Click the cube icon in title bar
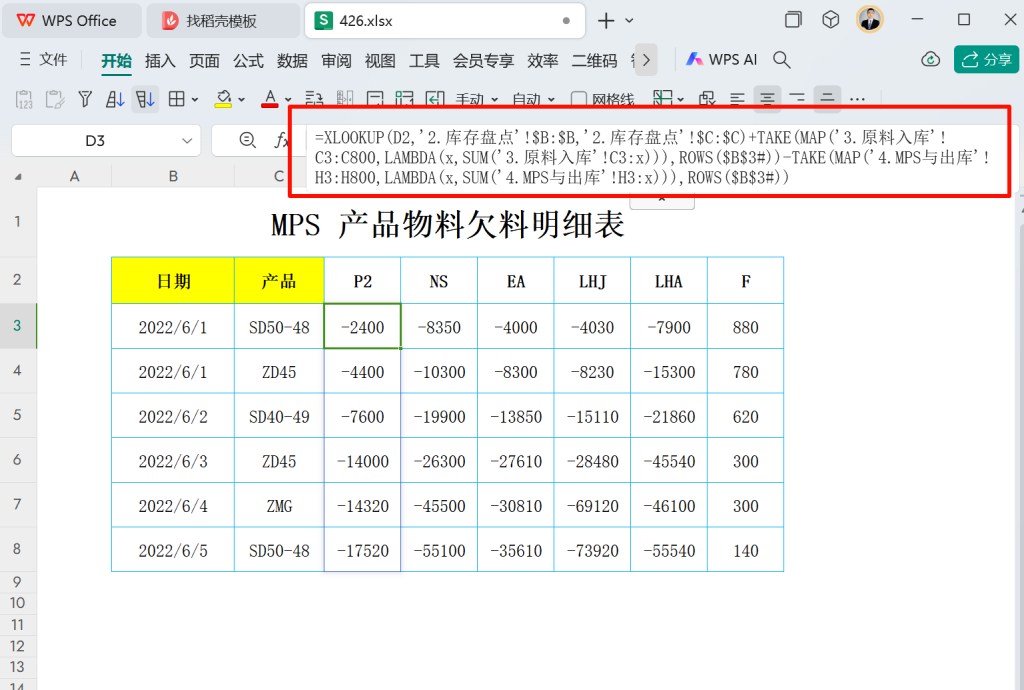 pyautogui.click(x=830, y=20)
